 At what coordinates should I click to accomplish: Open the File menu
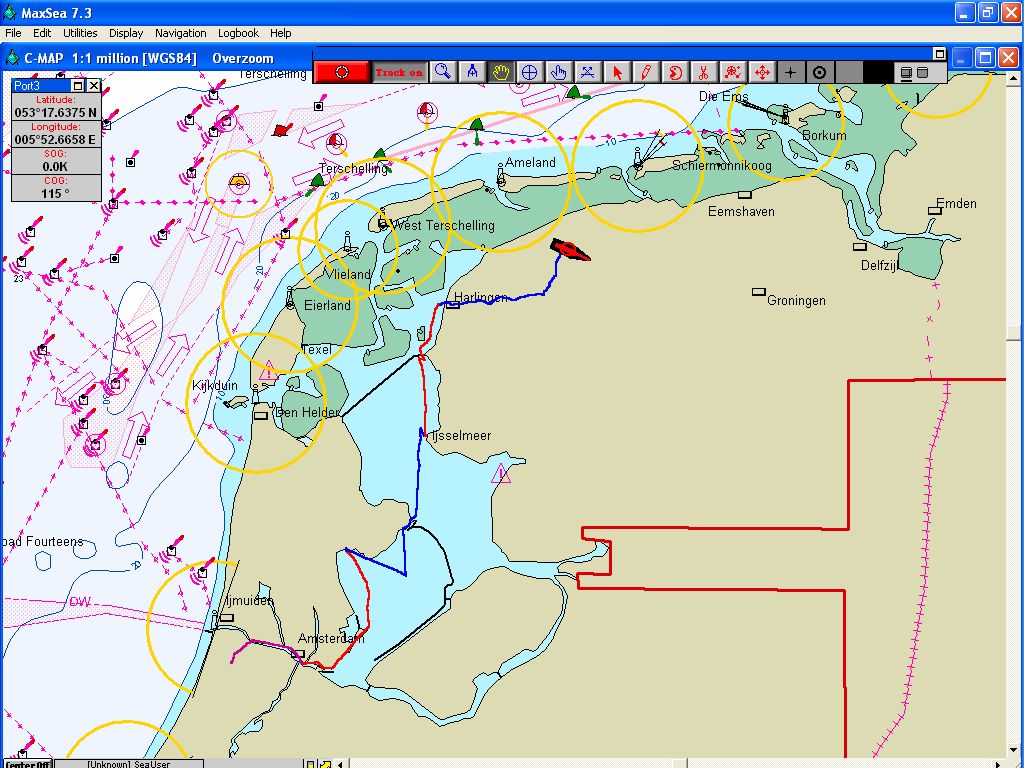(x=13, y=33)
